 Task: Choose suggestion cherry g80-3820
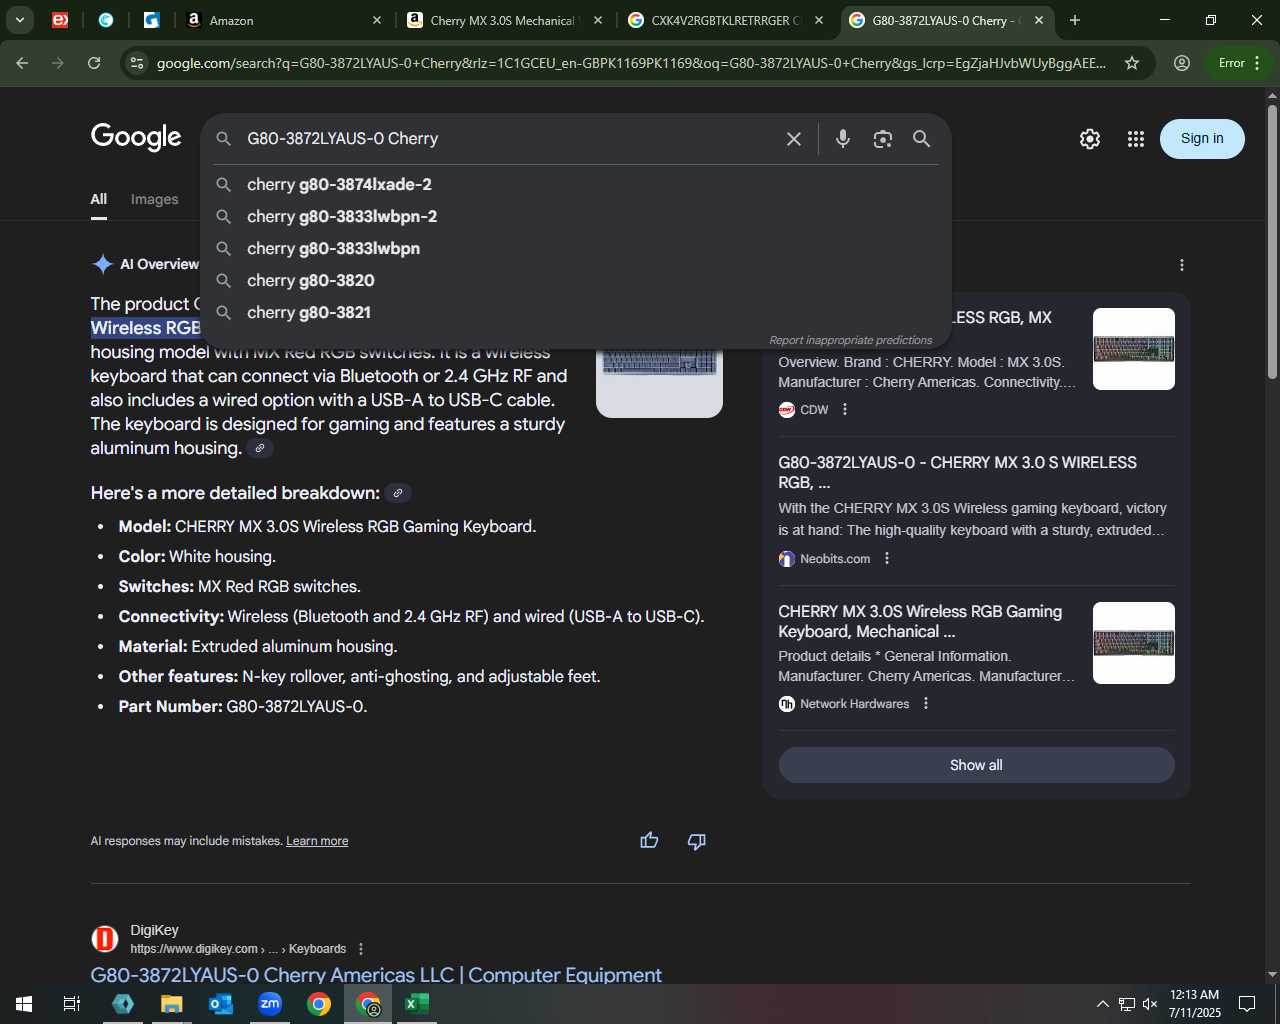575,280
